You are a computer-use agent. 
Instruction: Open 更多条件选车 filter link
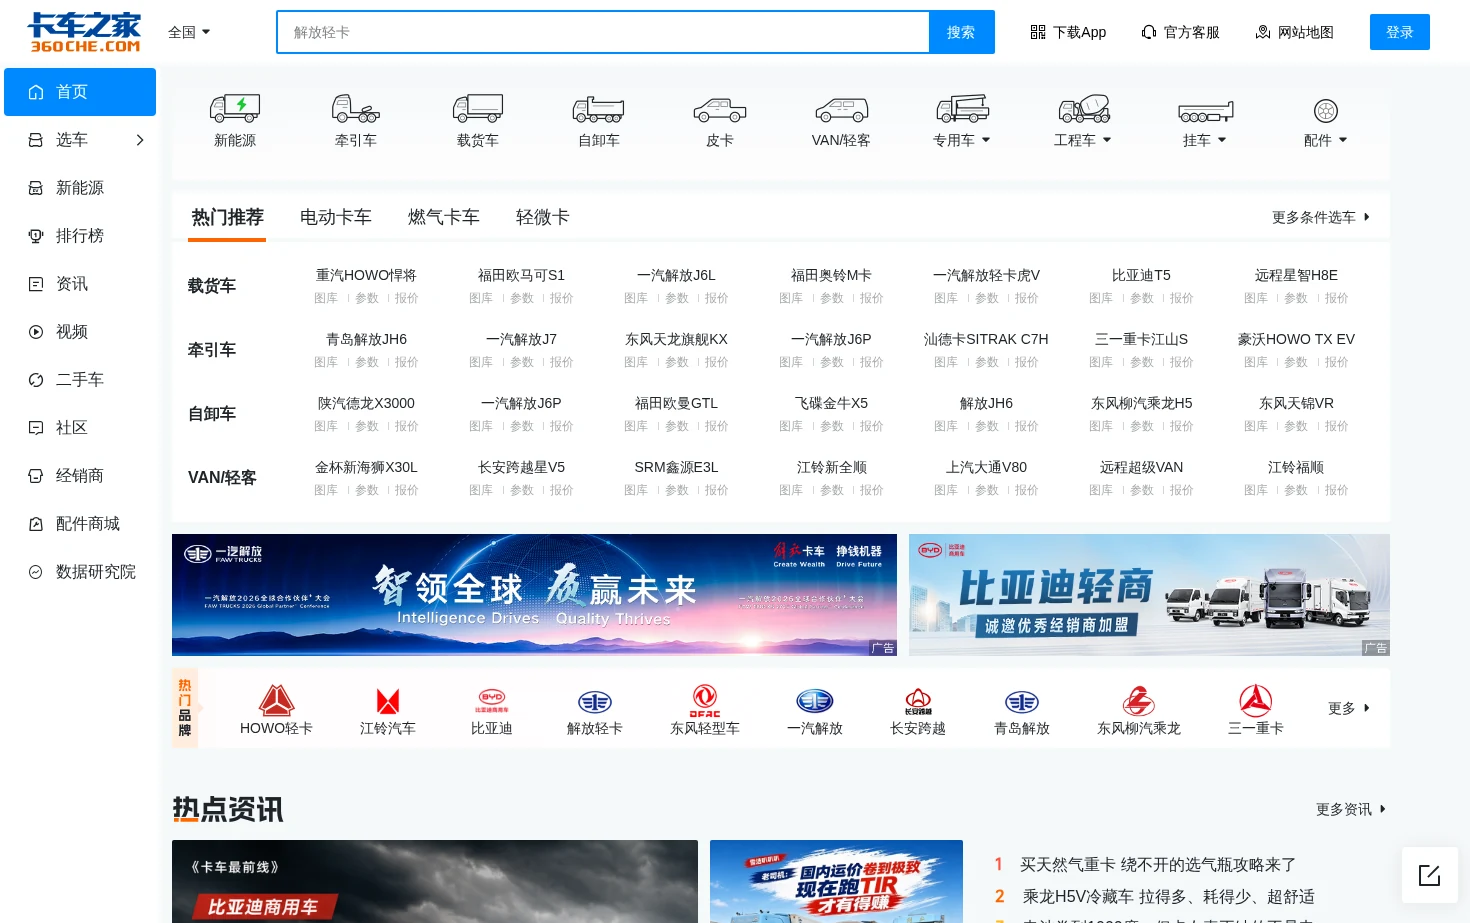pos(1321,217)
